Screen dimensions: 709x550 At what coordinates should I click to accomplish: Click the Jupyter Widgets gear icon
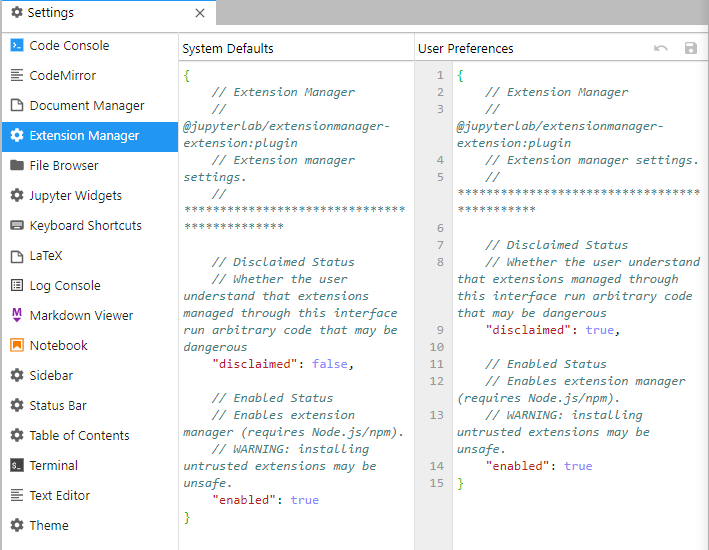pos(17,195)
